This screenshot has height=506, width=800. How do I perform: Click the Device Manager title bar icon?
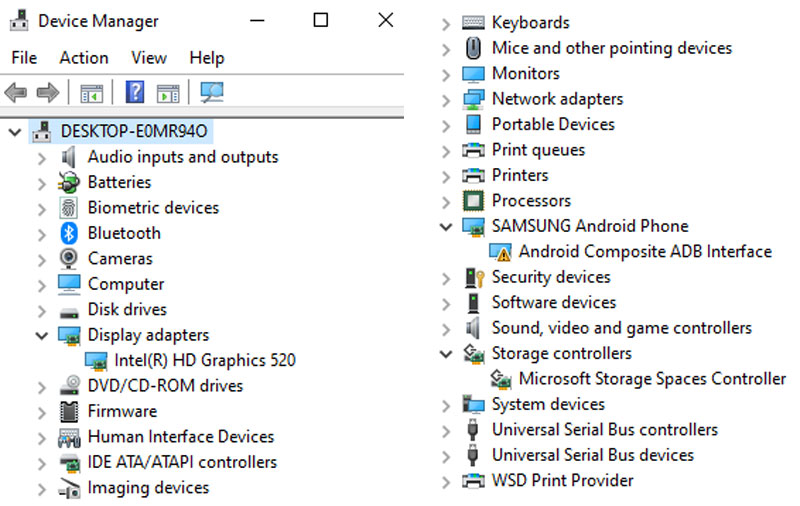(19, 20)
